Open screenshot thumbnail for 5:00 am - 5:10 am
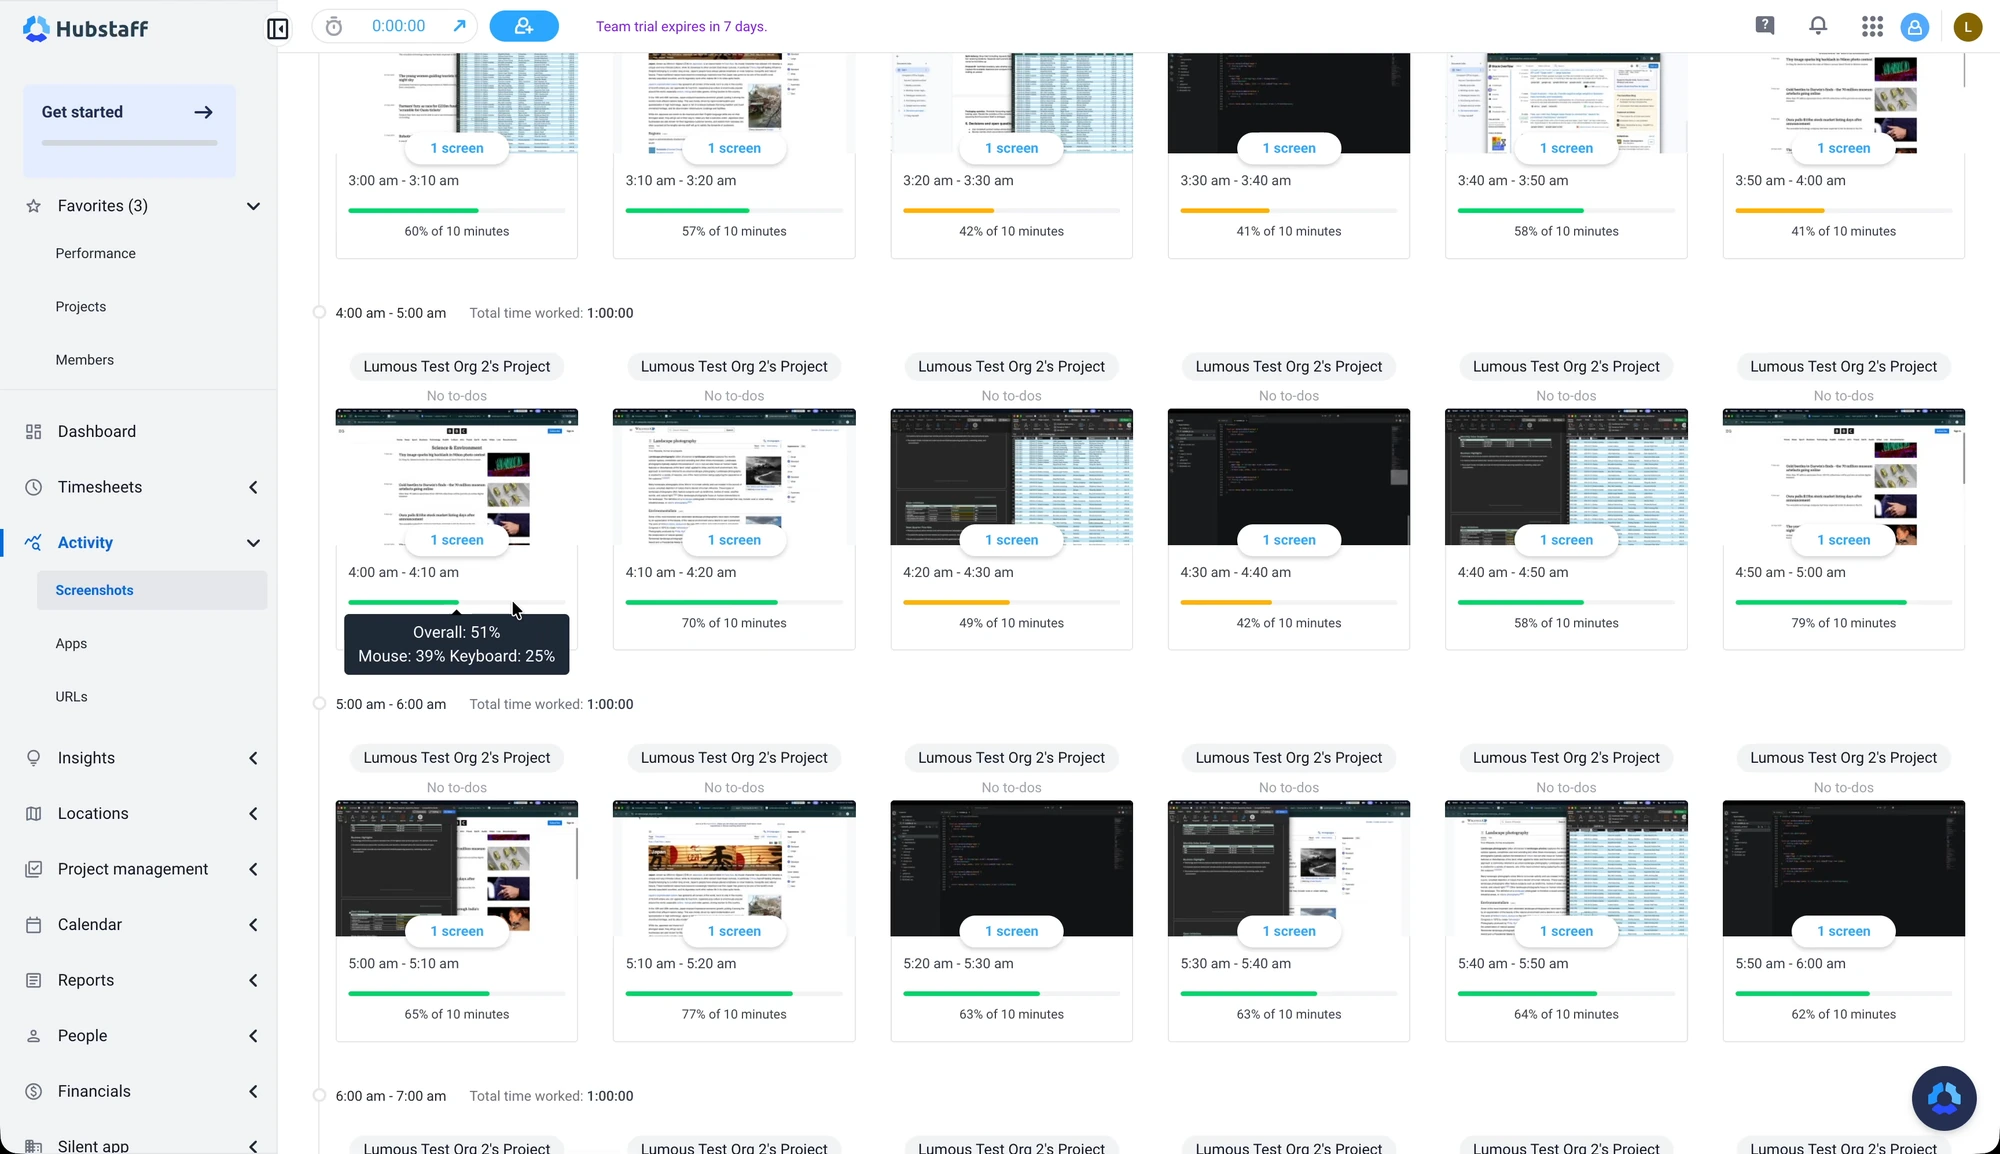 456,868
